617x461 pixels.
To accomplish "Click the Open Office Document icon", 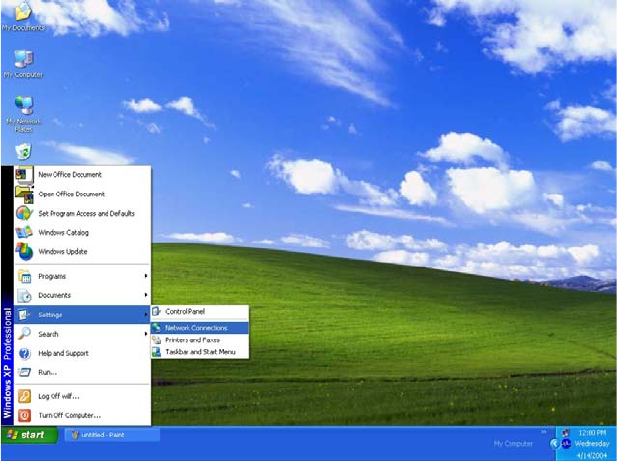I will click(24, 194).
